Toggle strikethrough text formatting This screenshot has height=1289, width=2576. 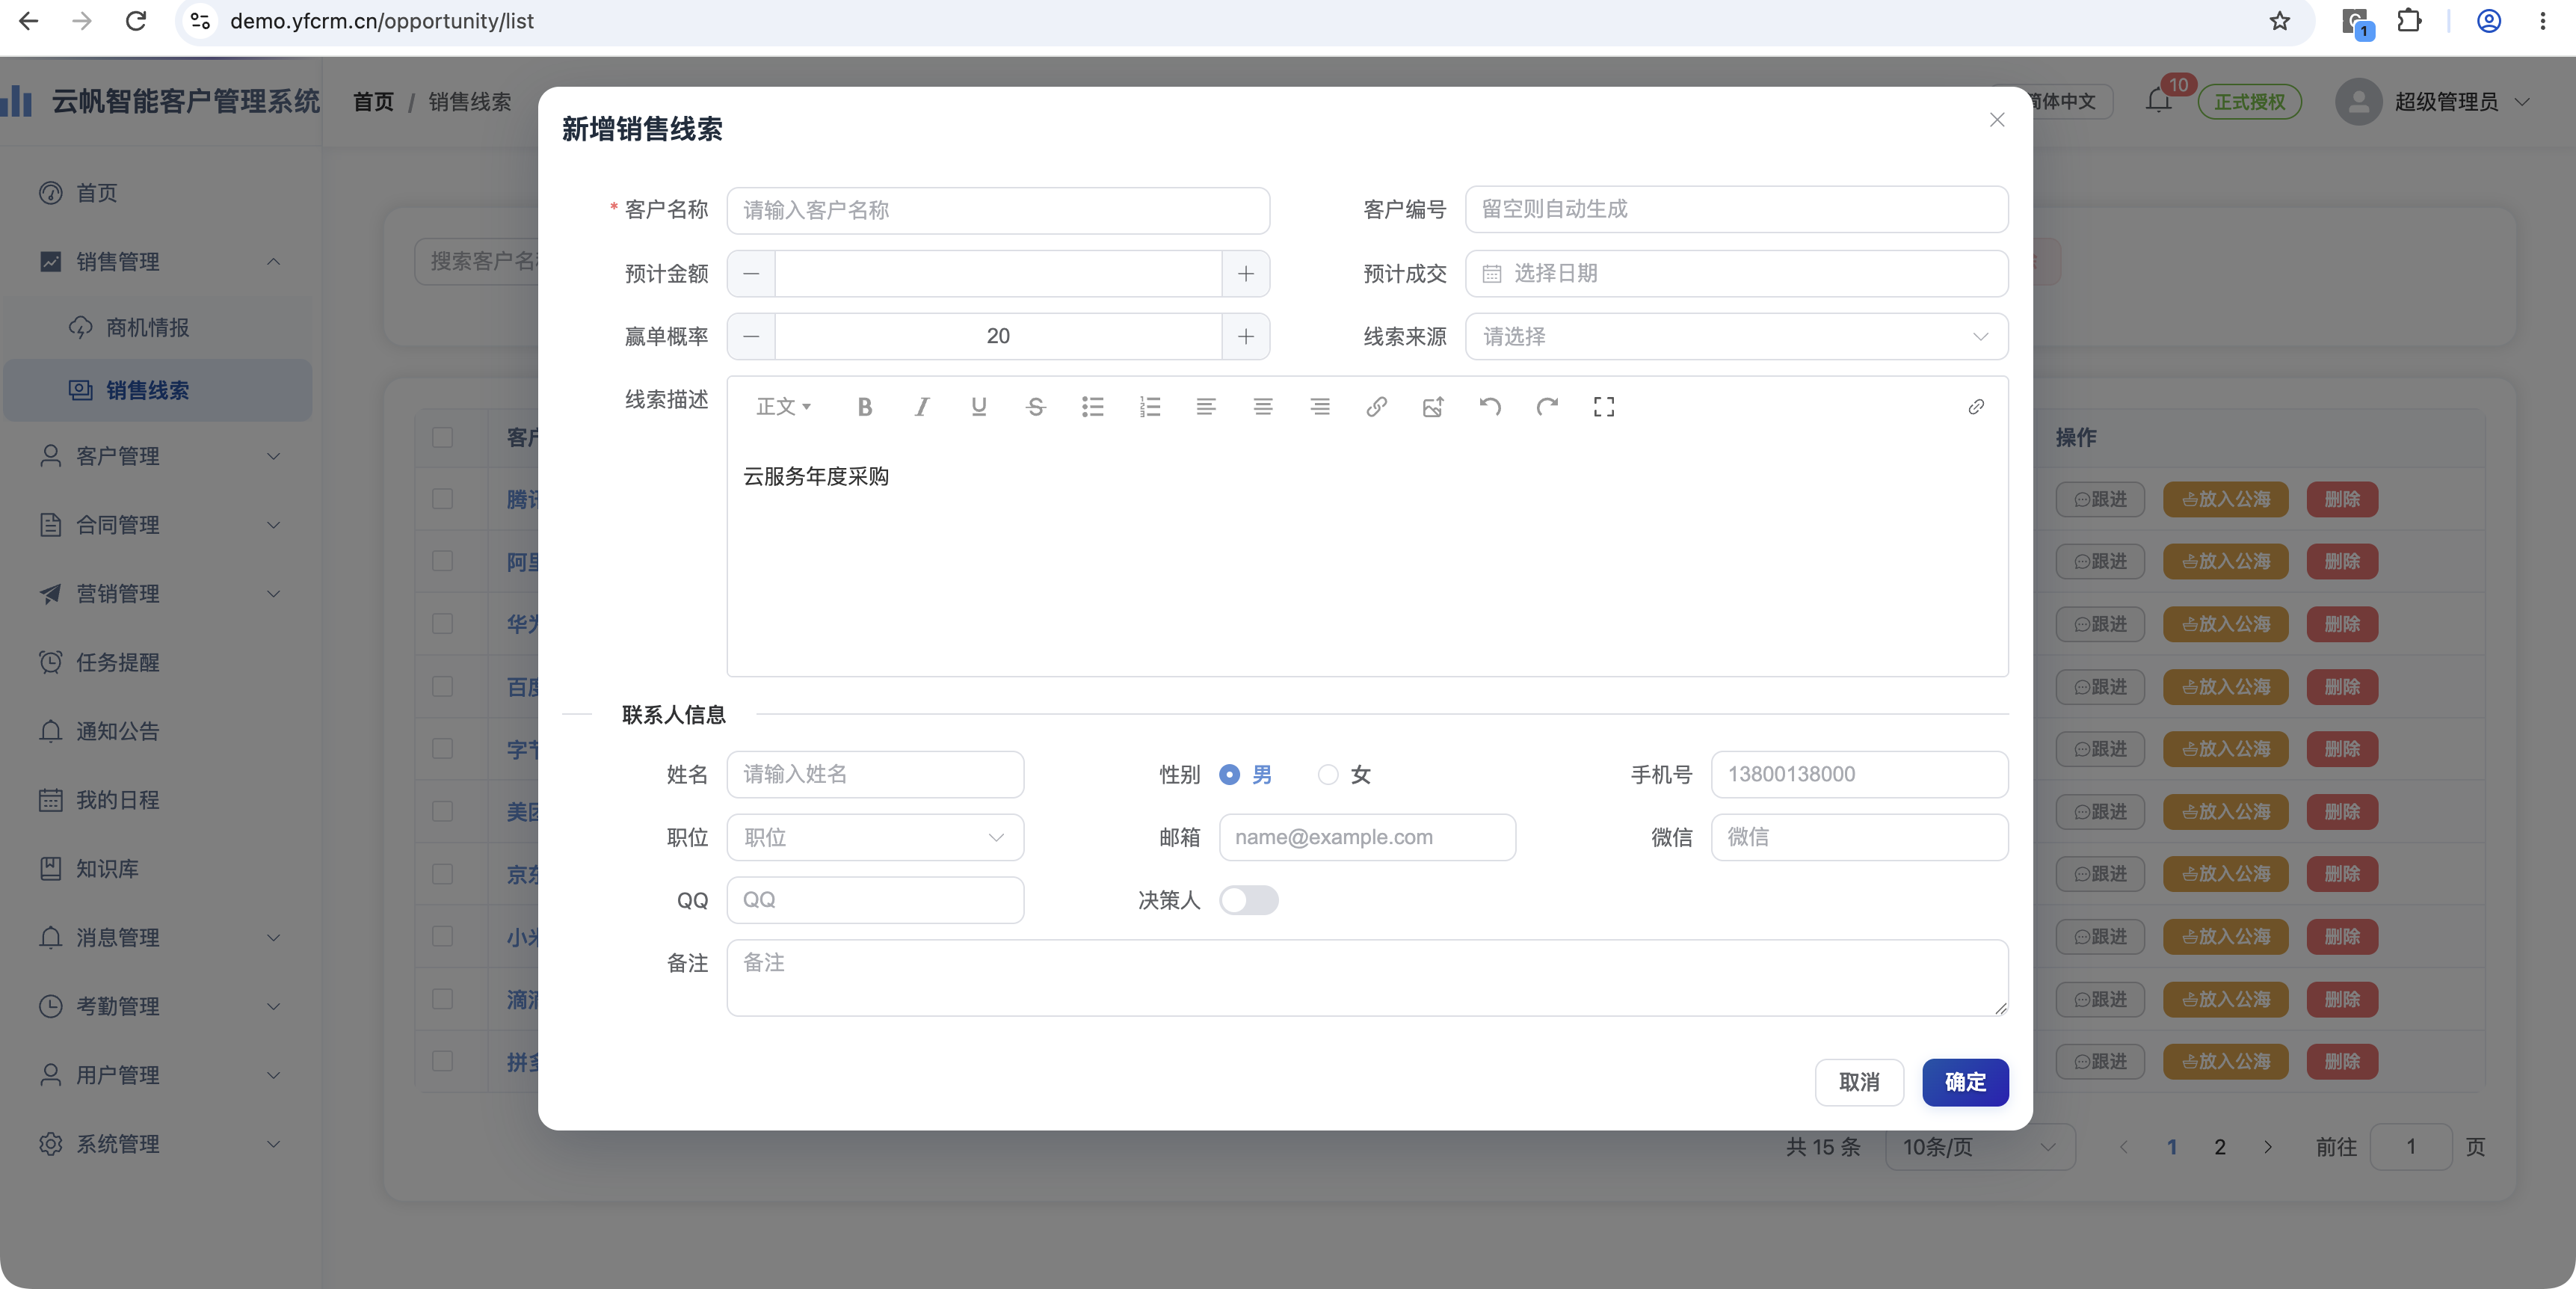click(1036, 407)
